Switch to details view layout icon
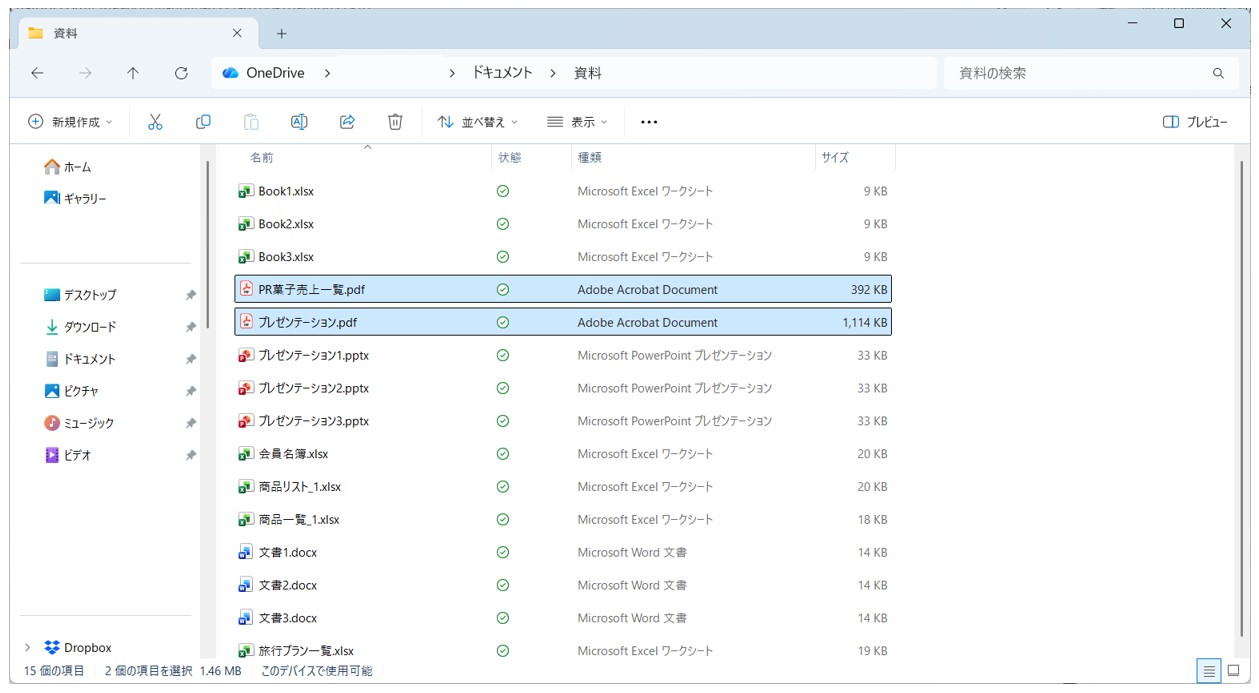 pyautogui.click(x=1209, y=671)
